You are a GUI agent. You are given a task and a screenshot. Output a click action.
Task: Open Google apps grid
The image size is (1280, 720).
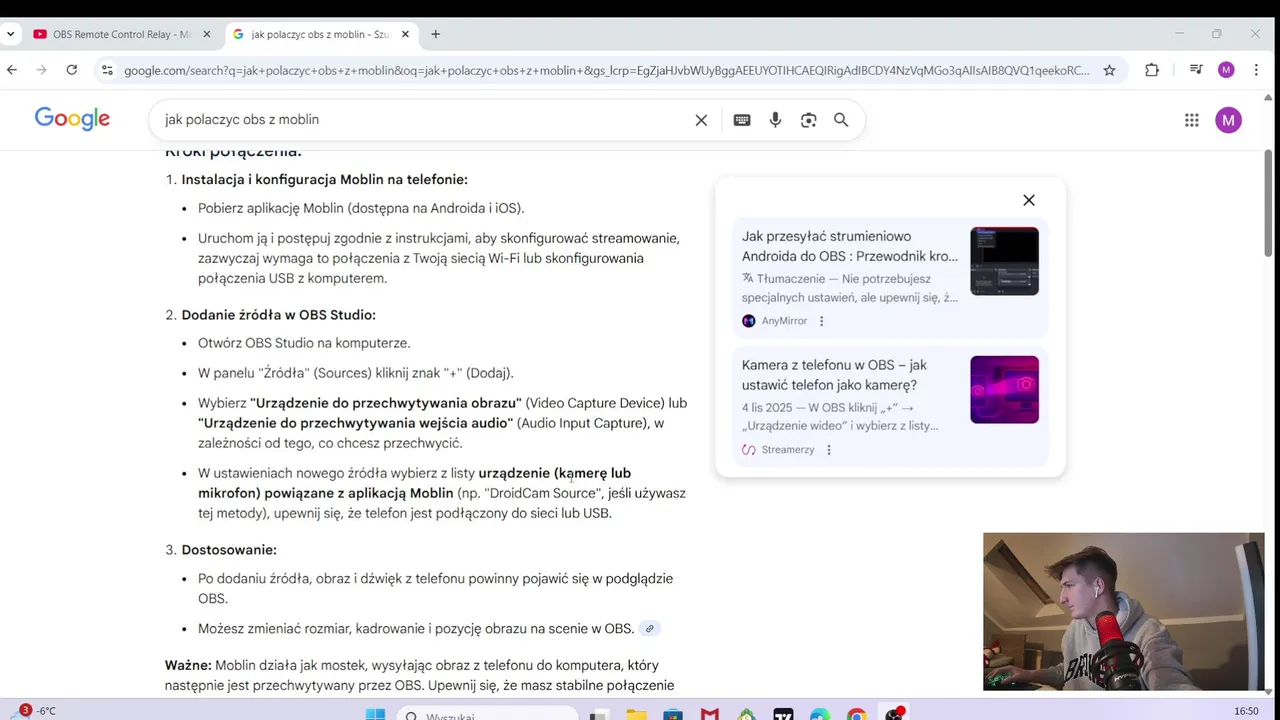point(1191,120)
